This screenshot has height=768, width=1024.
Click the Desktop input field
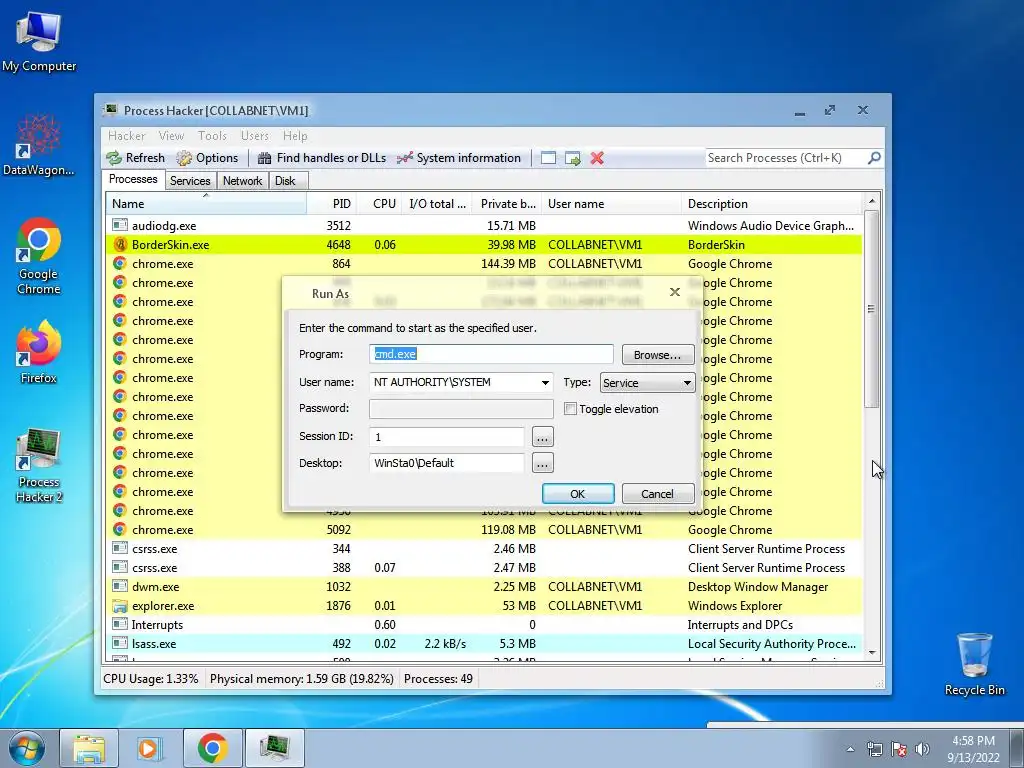coord(447,463)
